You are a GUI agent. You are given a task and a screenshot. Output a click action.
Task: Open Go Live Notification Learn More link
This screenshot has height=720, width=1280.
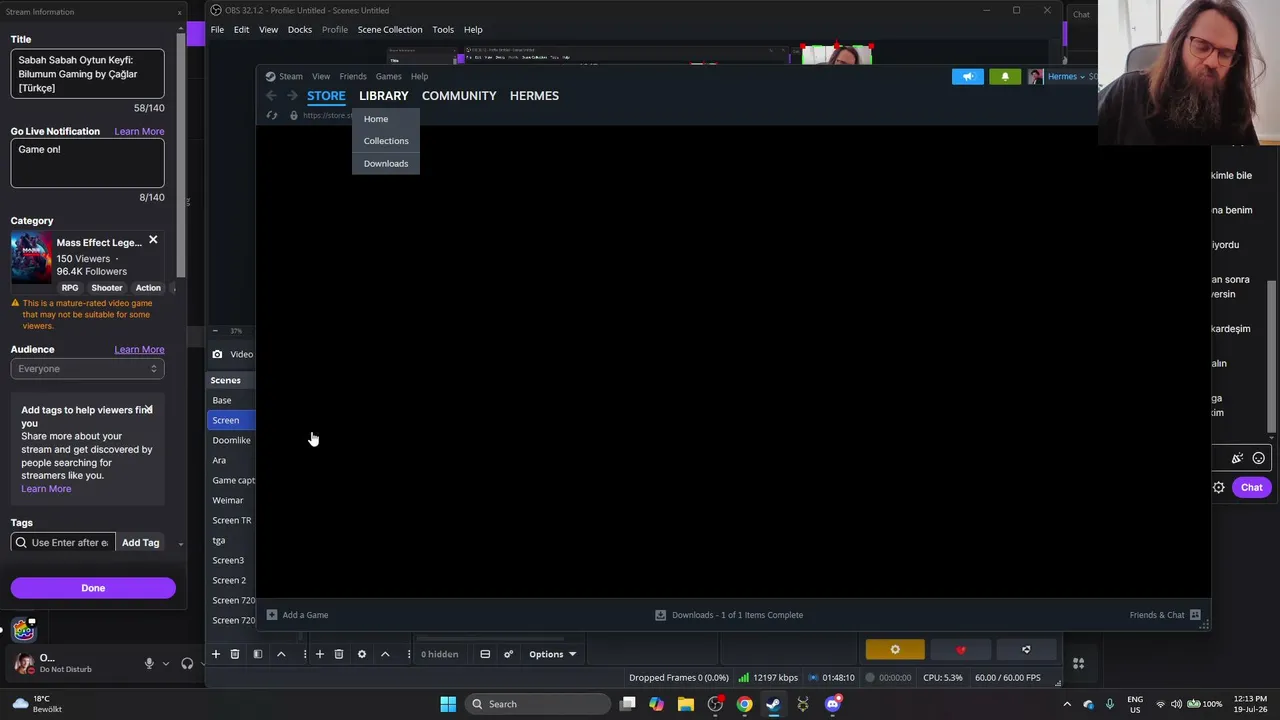[139, 132]
